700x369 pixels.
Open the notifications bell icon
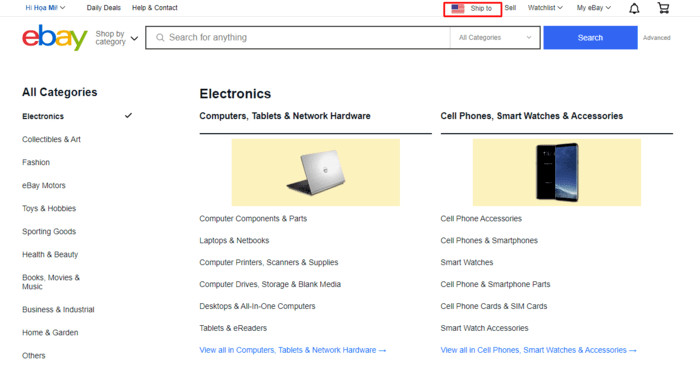tap(634, 8)
